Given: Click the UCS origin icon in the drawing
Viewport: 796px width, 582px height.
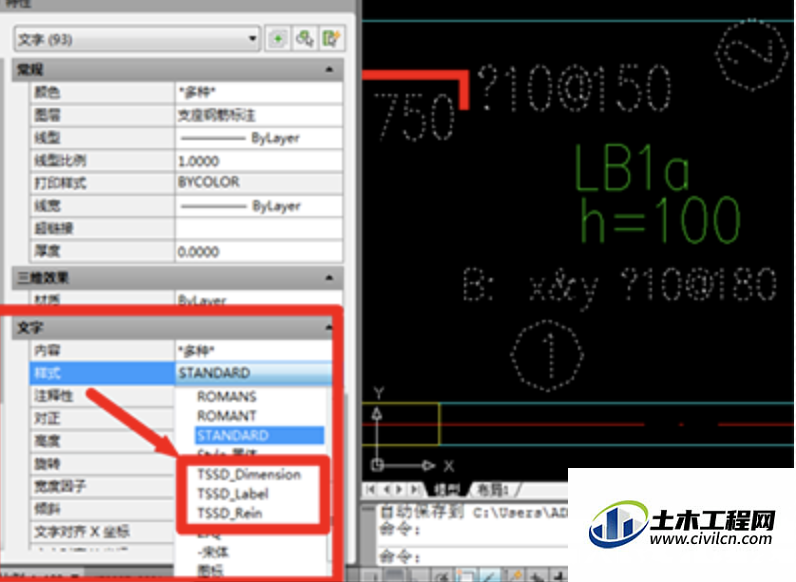Looking at the screenshot, I should click(377, 465).
